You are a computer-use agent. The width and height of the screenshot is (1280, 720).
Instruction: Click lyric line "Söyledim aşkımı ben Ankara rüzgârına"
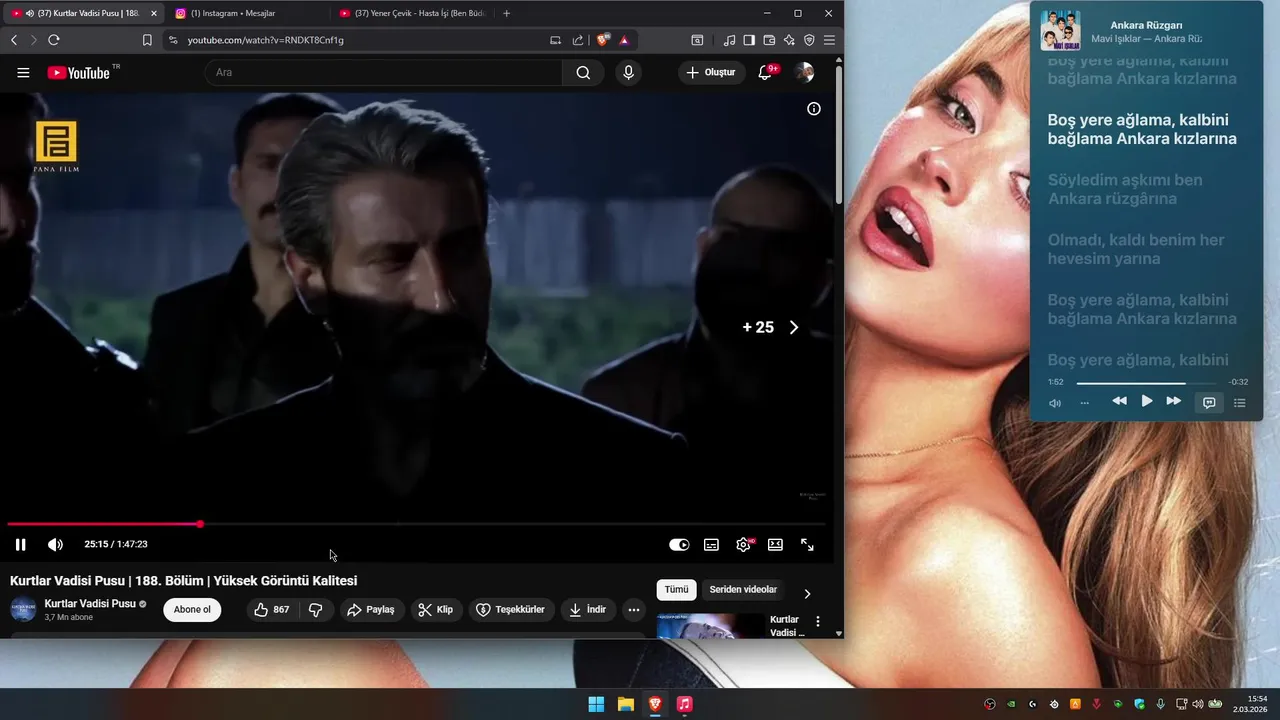[1125, 189]
